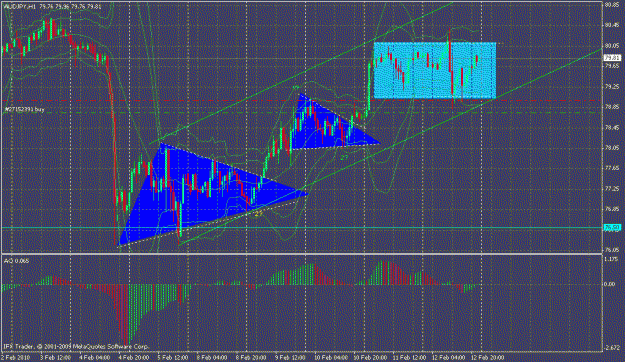The width and height of the screenshot is (625, 362).
Task: Click the 8 Feb 04:00 time label
Action: (212, 357)
